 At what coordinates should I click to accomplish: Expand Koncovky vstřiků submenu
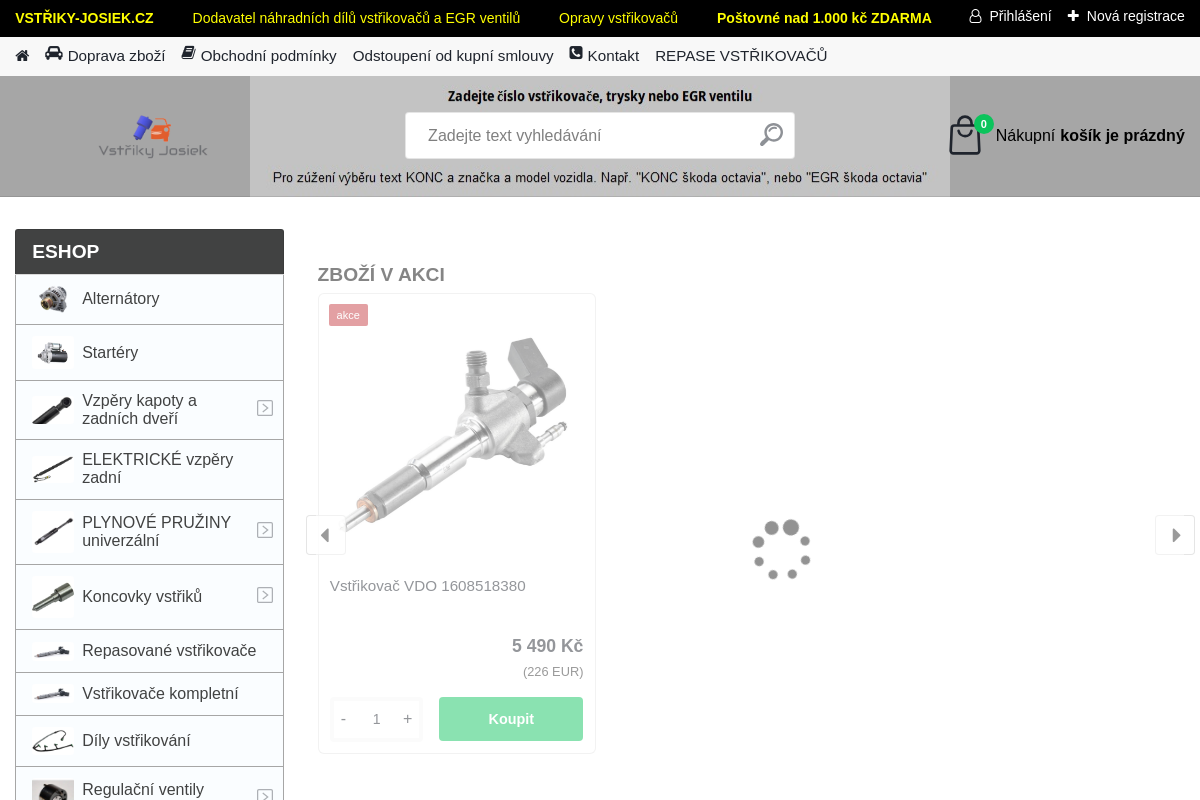coord(265,595)
